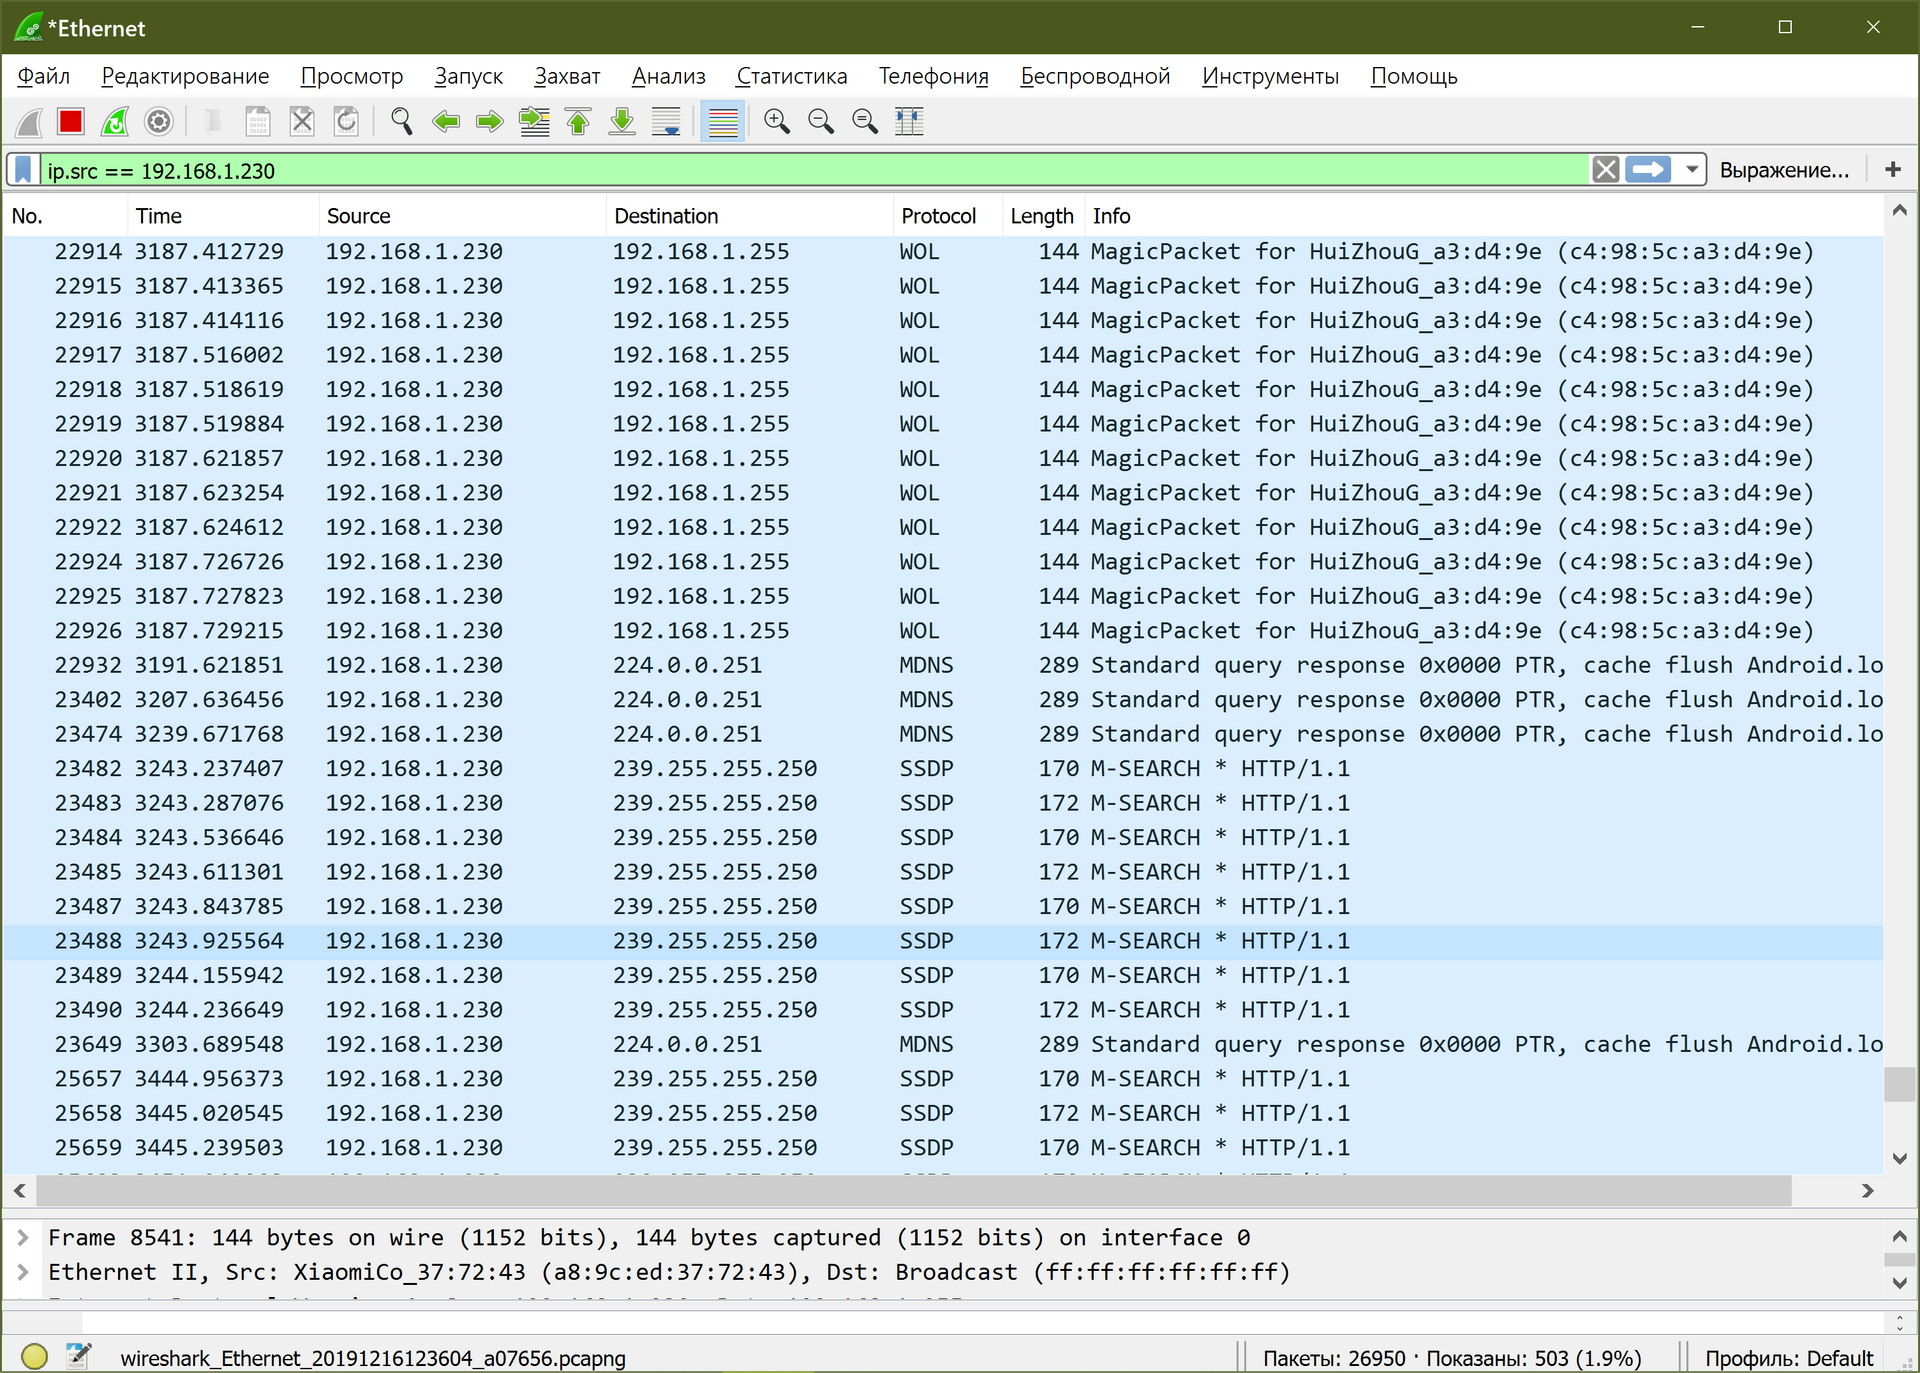Click the open capture file icon
1920x1373 pixels.
tap(214, 122)
